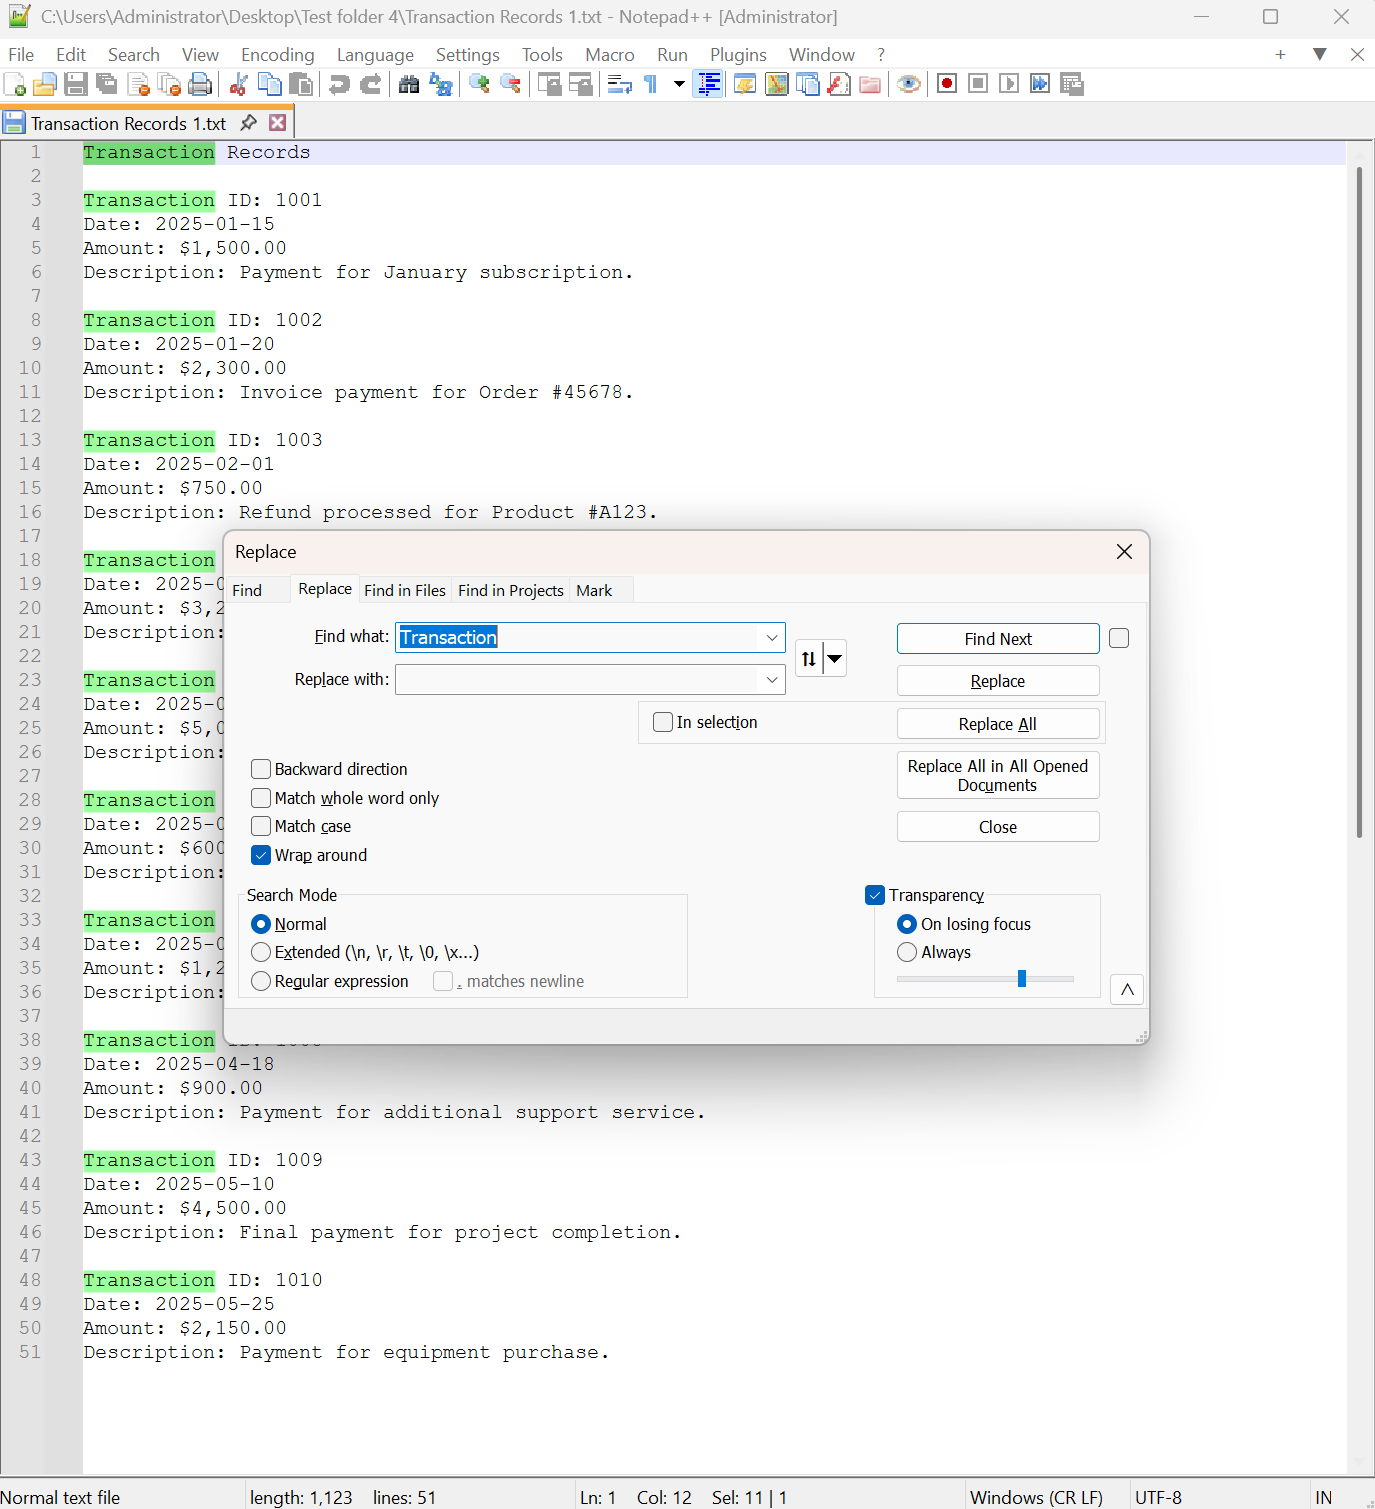Enable Match whole word only checkbox
The height and width of the screenshot is (1509, 1375).
(x=261, y=798)
